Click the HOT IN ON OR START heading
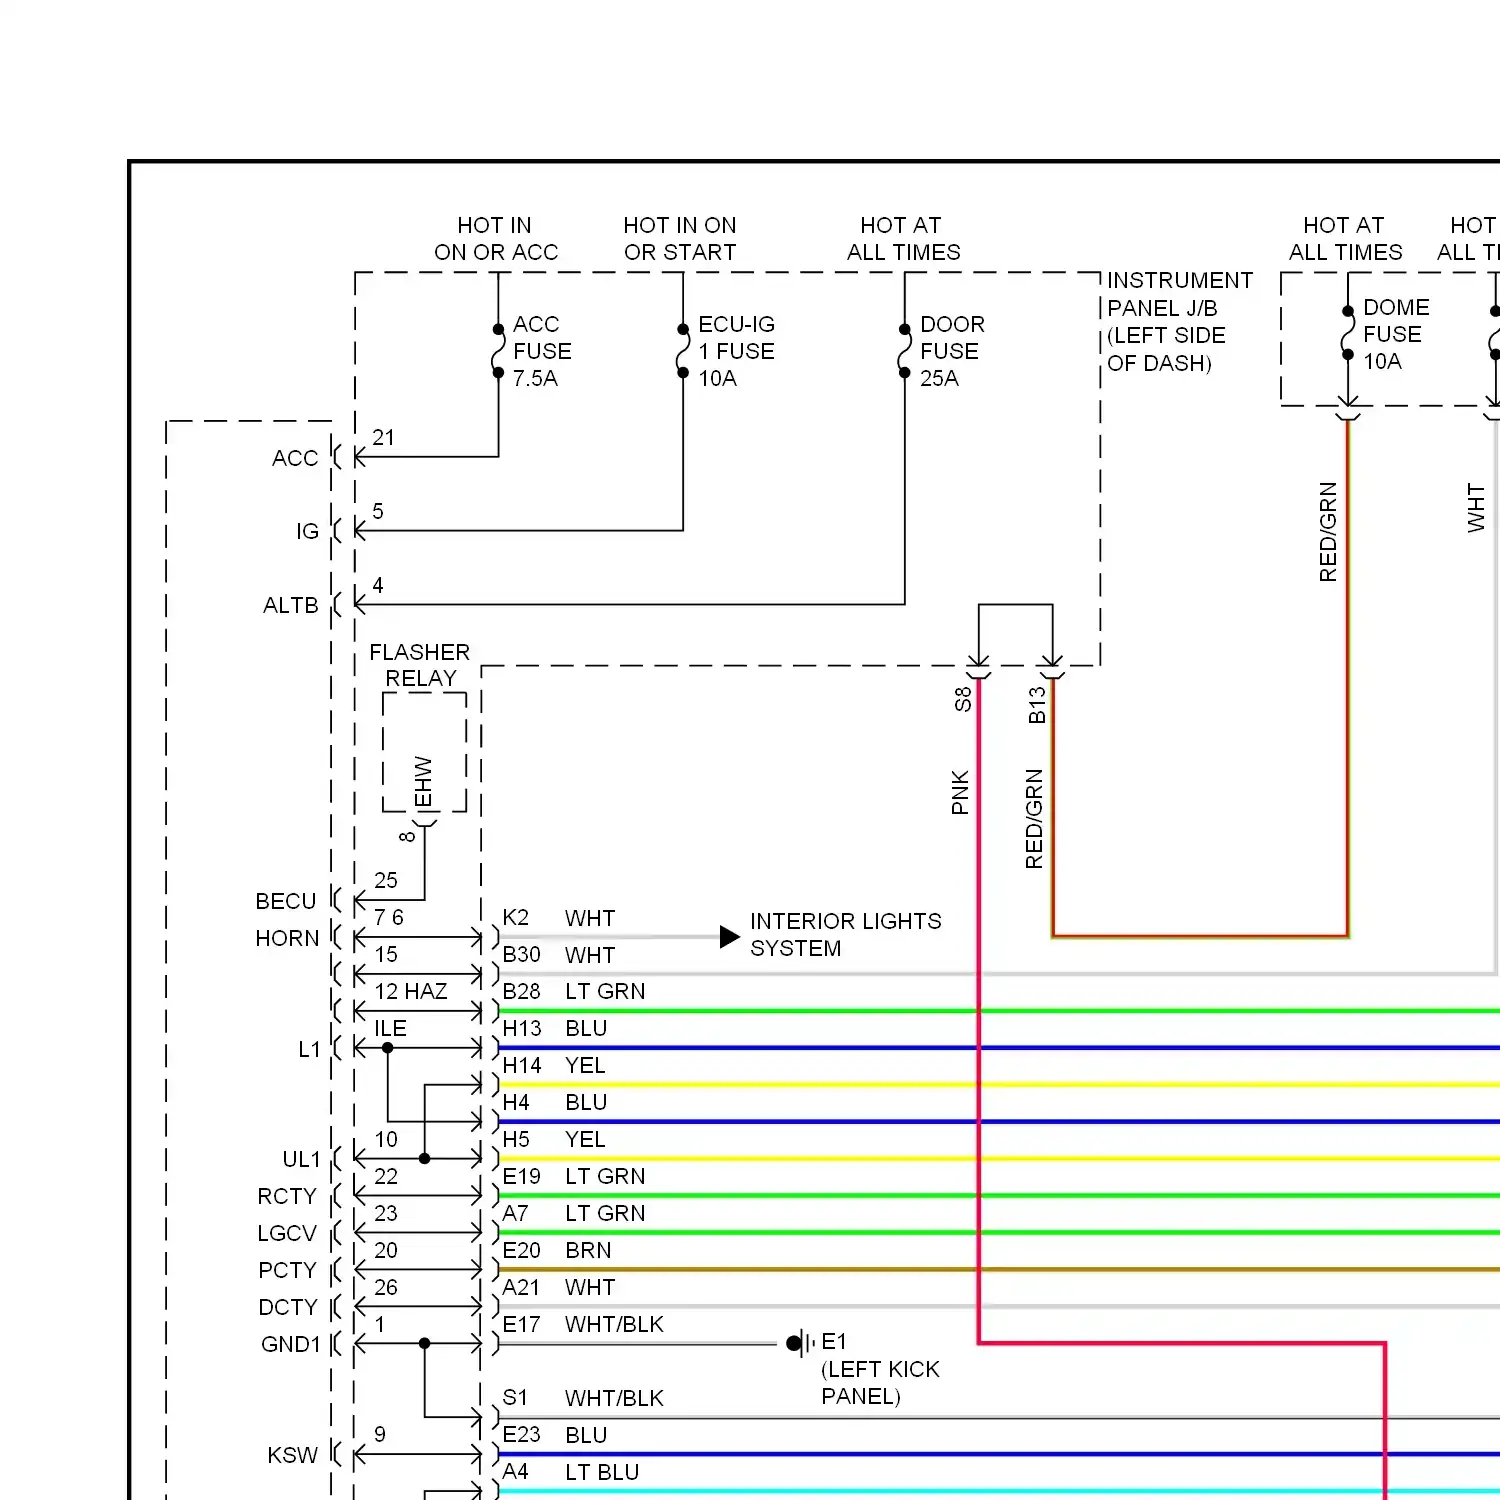This screenshot has width=1500, height=1500. [x=680, y=239]
